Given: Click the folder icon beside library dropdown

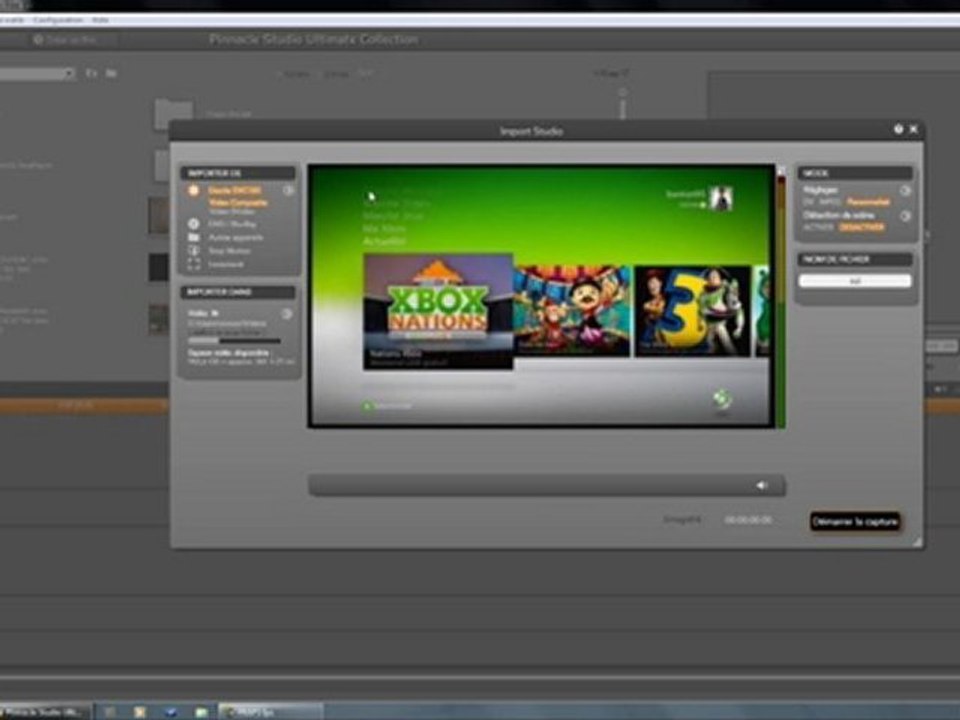Looking at the screenshot, I should click(x=111, y=73).
